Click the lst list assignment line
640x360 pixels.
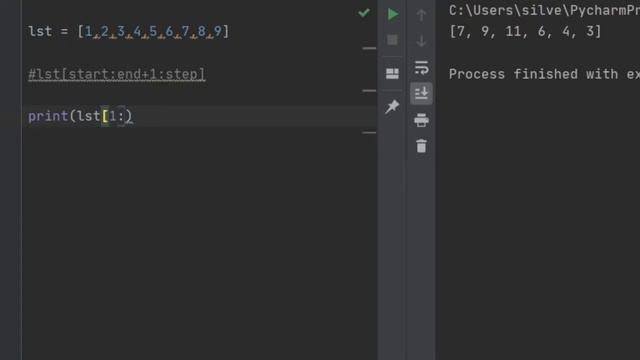(x=129, y=31)
